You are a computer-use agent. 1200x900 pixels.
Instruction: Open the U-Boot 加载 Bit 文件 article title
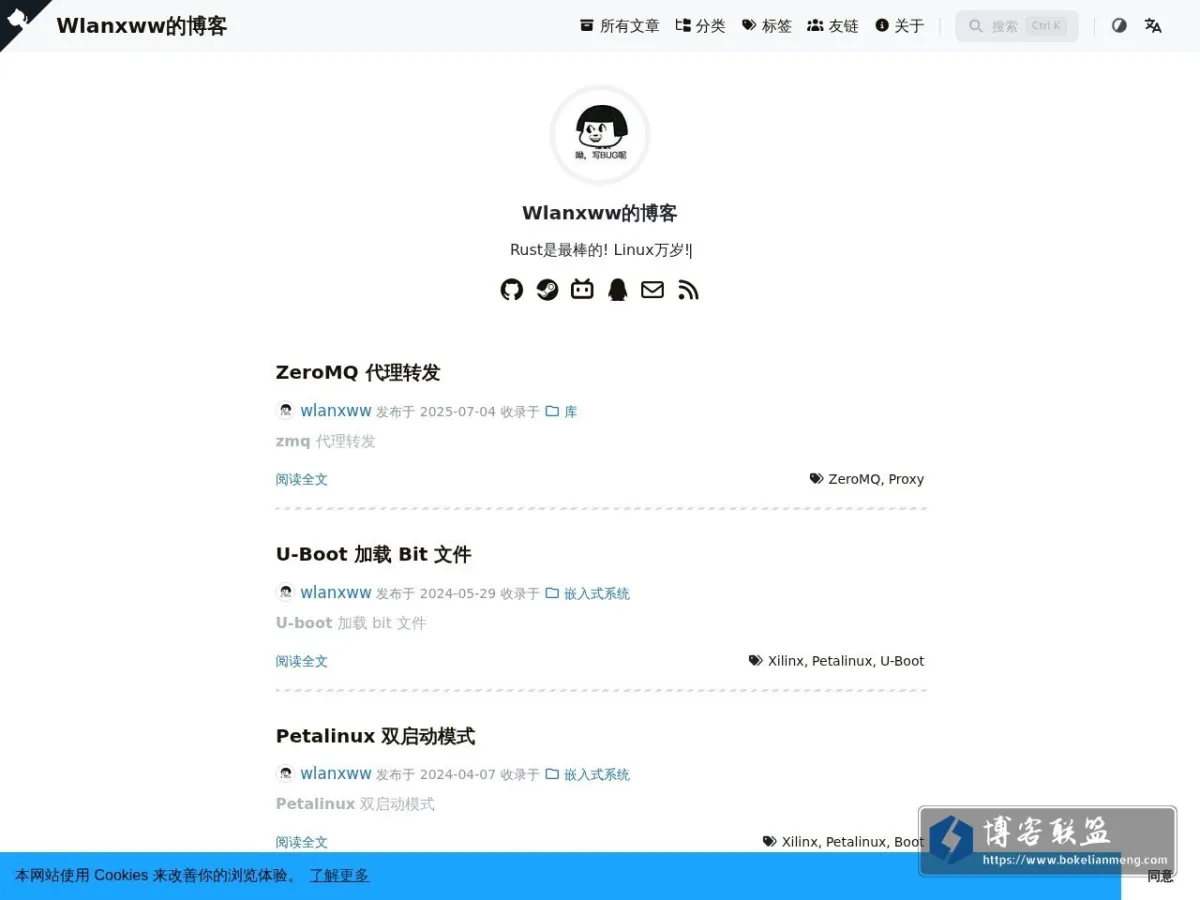[x=373, y=554]
